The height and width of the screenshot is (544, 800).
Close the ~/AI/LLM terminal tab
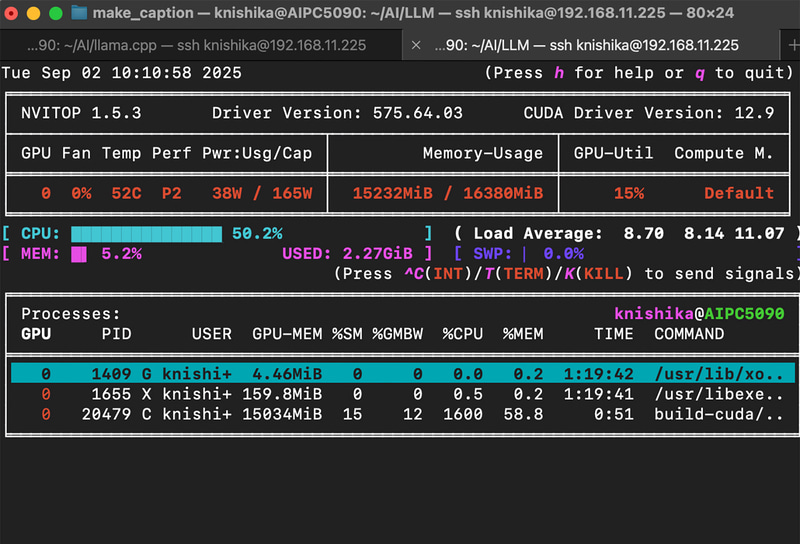[x=416, y=45]
